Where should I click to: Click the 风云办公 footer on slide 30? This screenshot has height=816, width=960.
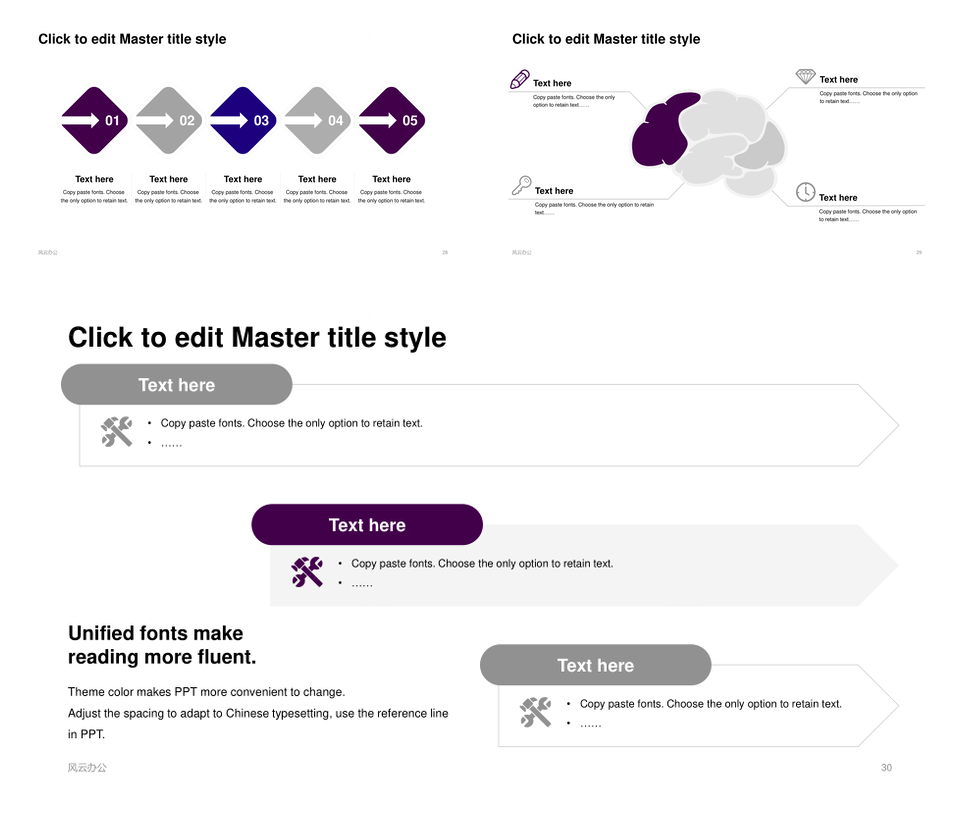coord(87,768)
